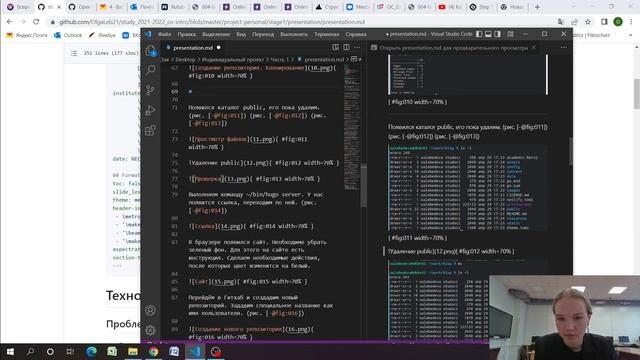
Task: Open the Run and Debug view
Action: pos(151,110)
